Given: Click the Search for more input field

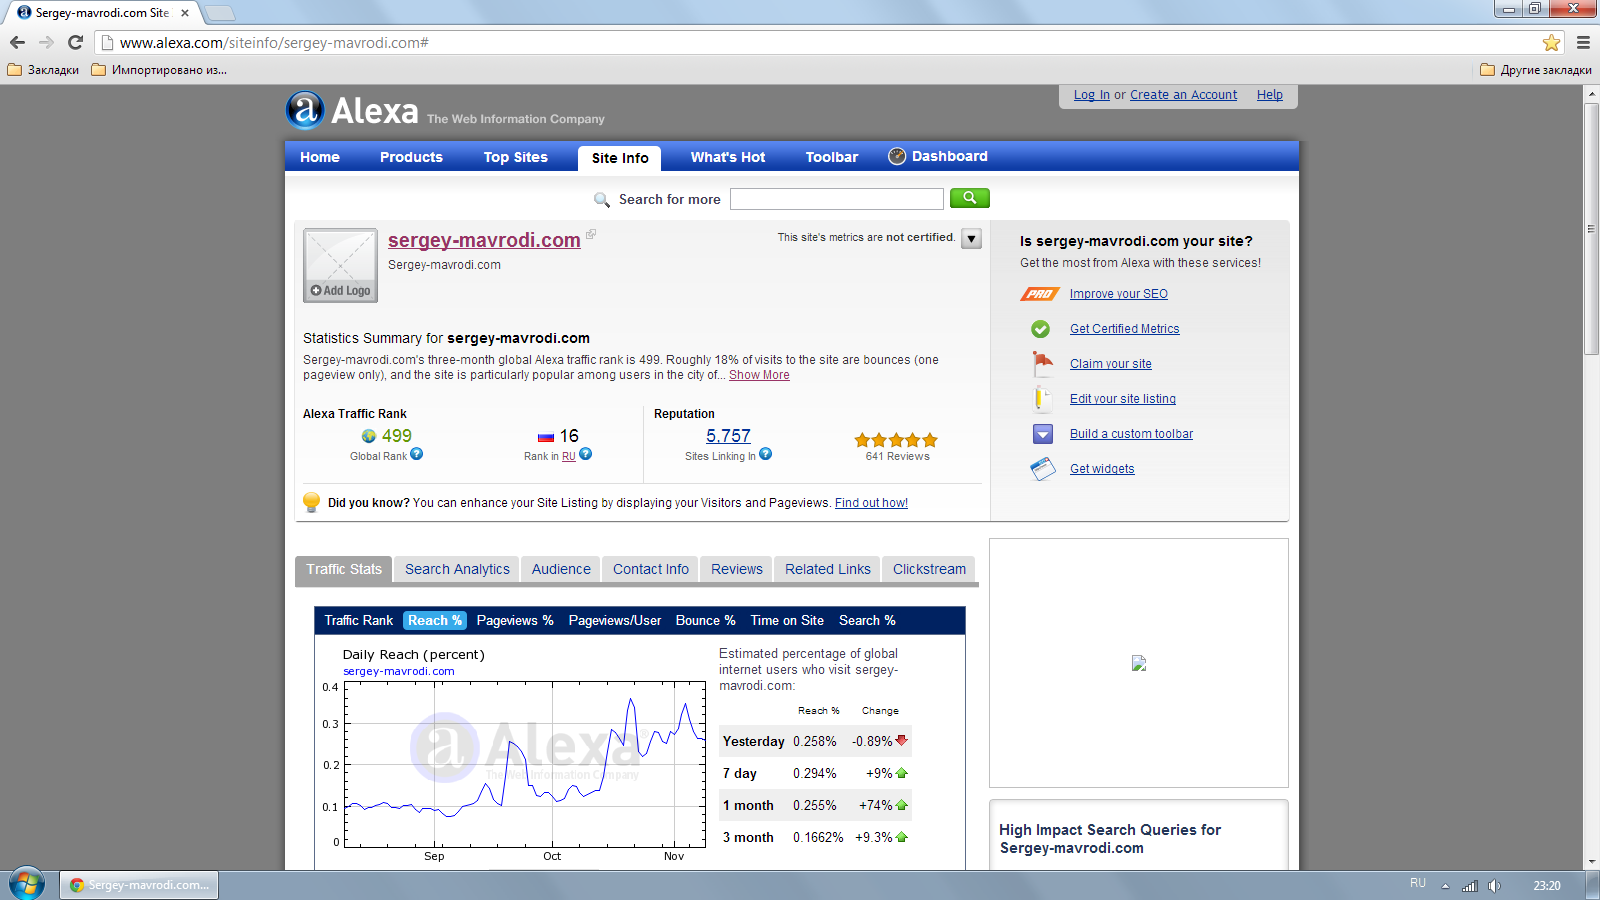Looking at the screenshot, I should tap(837, 199).
